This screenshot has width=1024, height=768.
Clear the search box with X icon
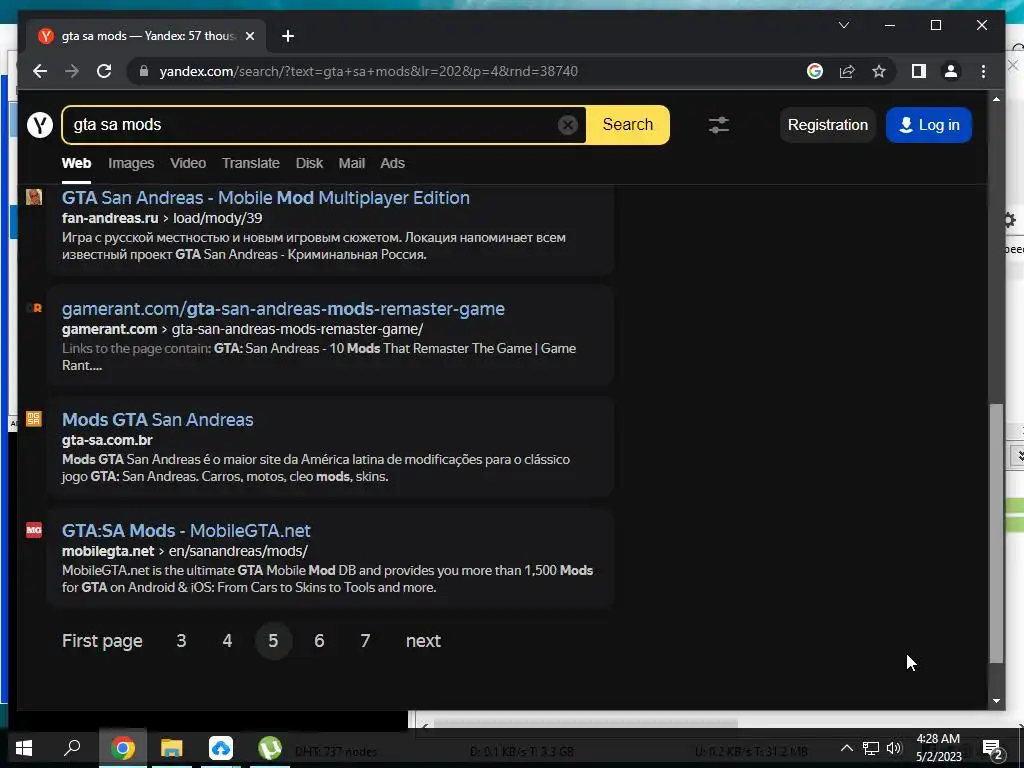[568, 125]
